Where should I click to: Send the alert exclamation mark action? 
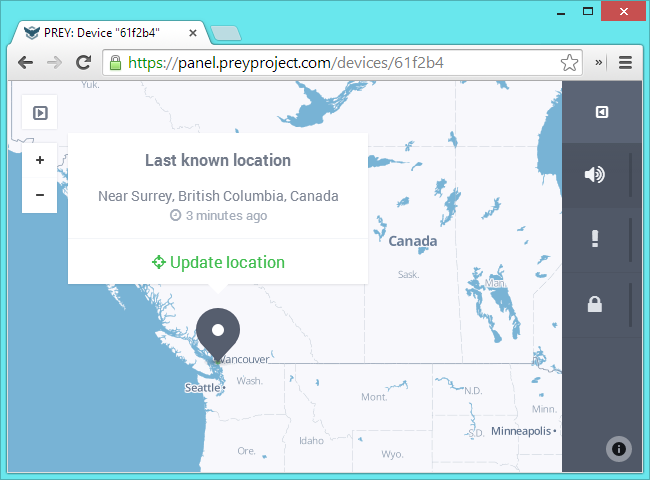[x=595, y=239]
